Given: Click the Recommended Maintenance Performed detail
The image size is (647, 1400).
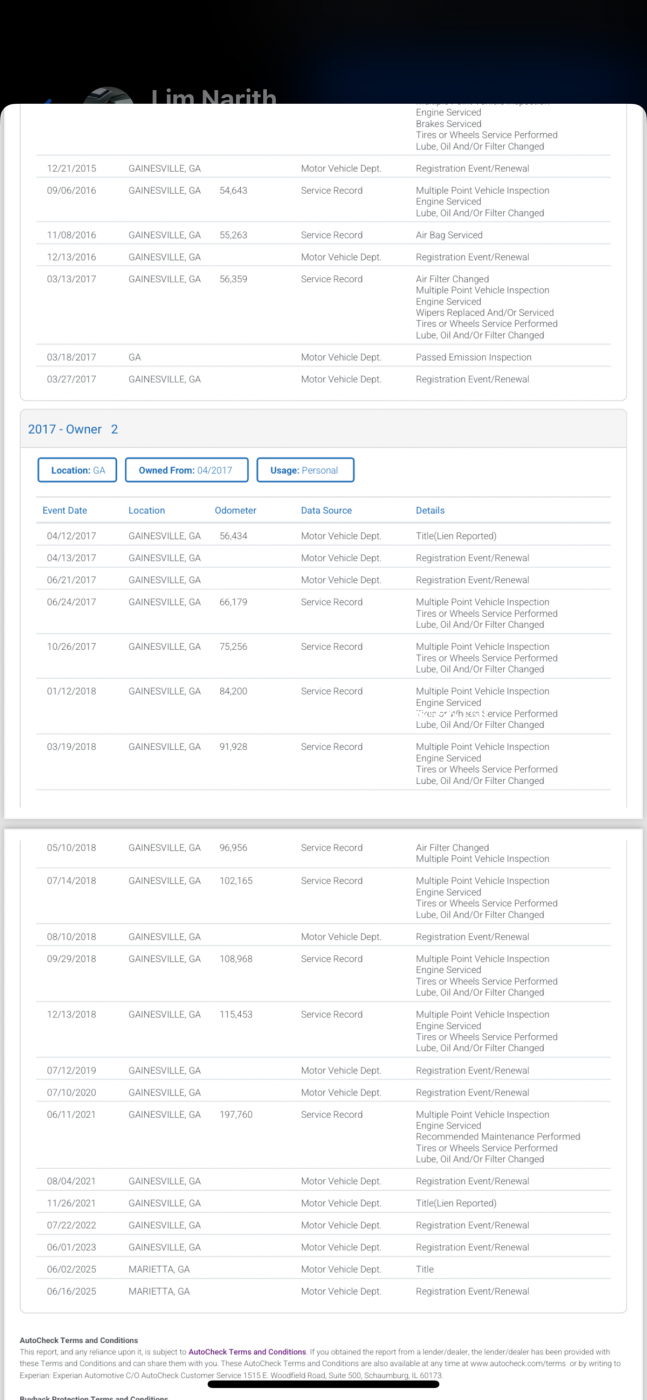Looking at the screenshot, I should (498, 1137).
